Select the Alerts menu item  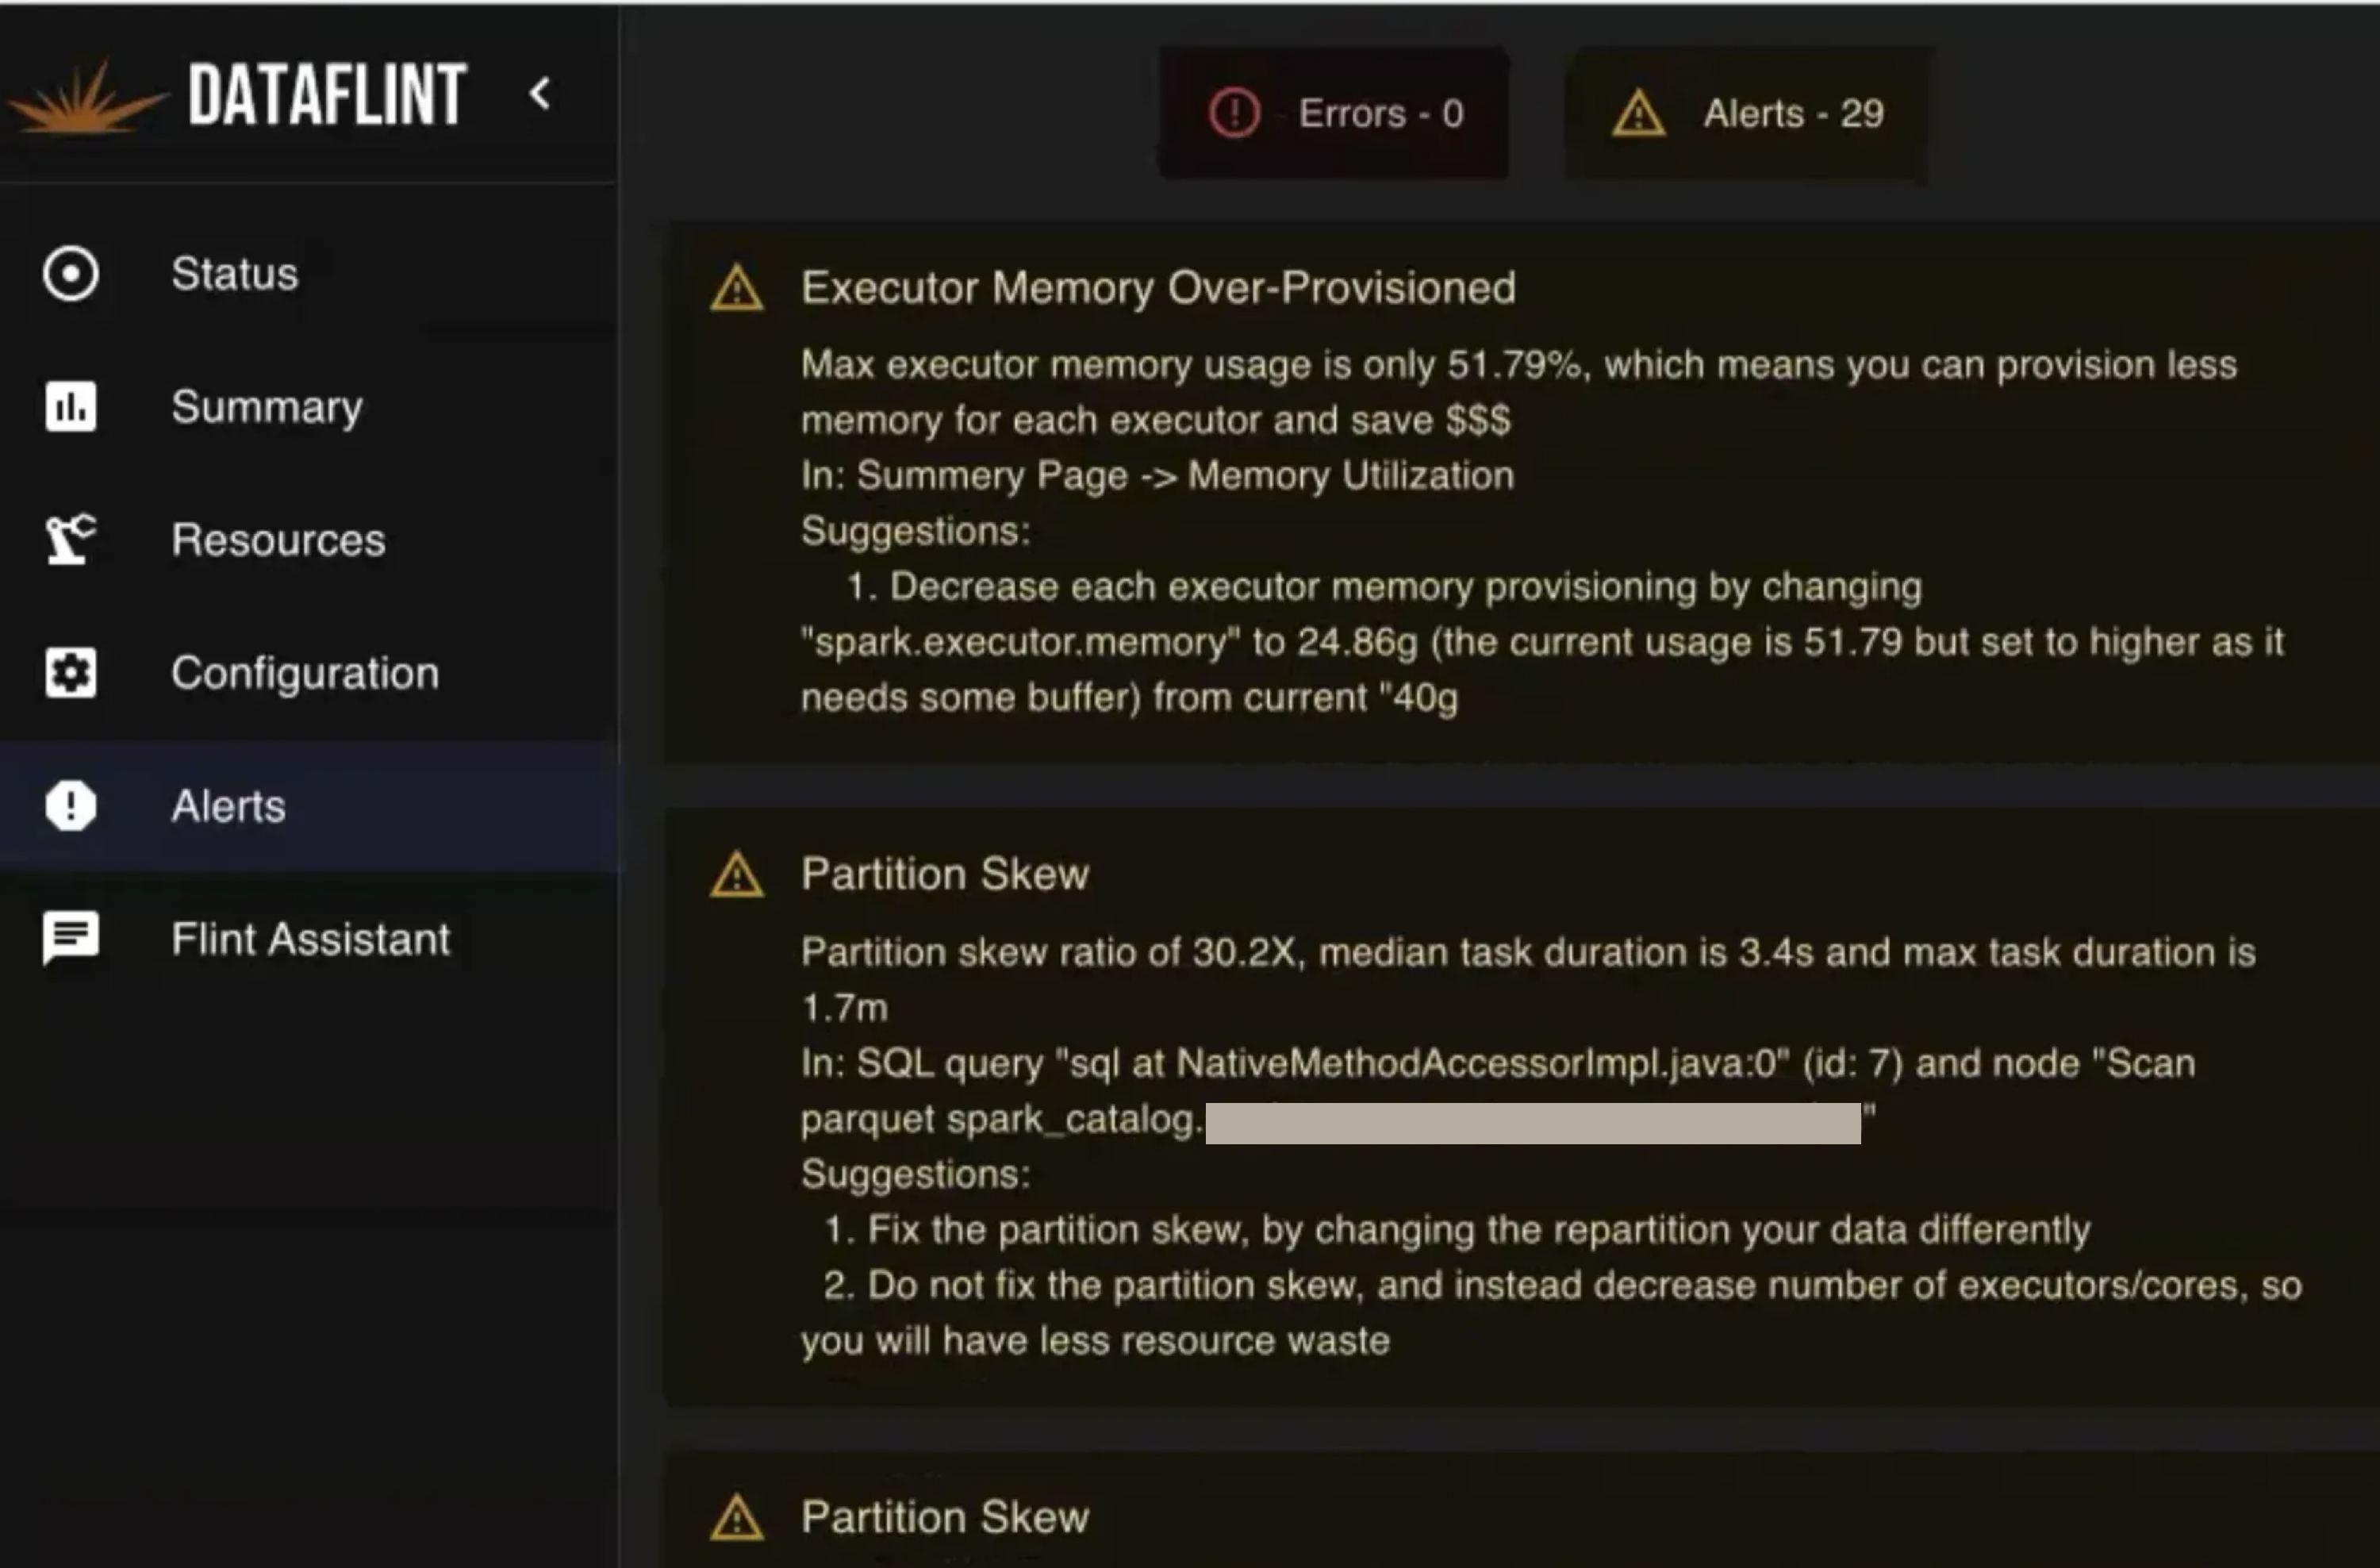point(308,805)
